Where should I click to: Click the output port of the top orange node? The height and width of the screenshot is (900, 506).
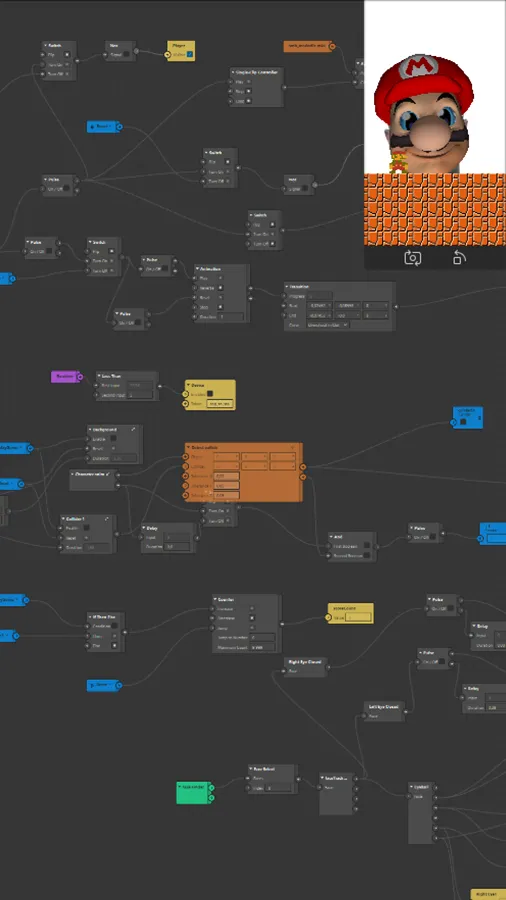click(x=332, y=46)
